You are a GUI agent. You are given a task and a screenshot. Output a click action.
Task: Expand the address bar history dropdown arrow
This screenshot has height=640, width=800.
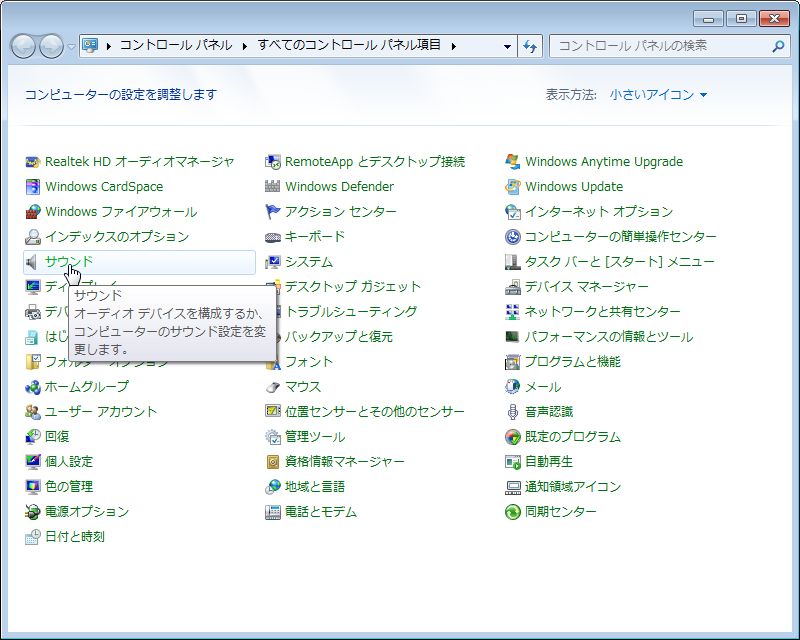coord(507,46)
